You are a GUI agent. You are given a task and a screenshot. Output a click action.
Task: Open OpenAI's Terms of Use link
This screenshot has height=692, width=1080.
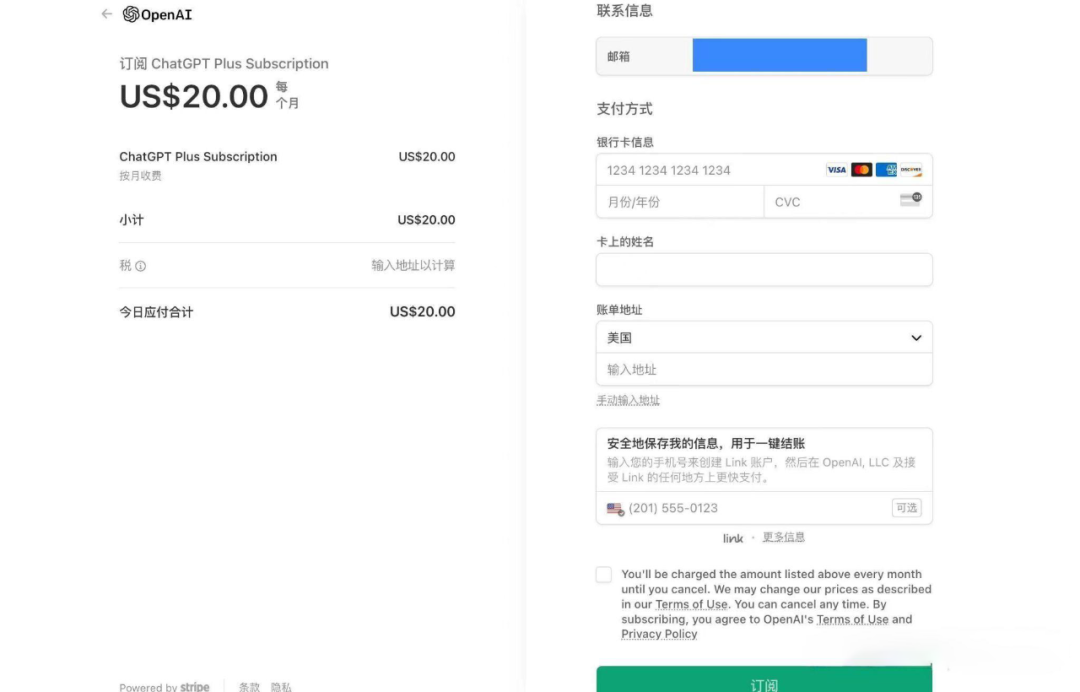852,620
